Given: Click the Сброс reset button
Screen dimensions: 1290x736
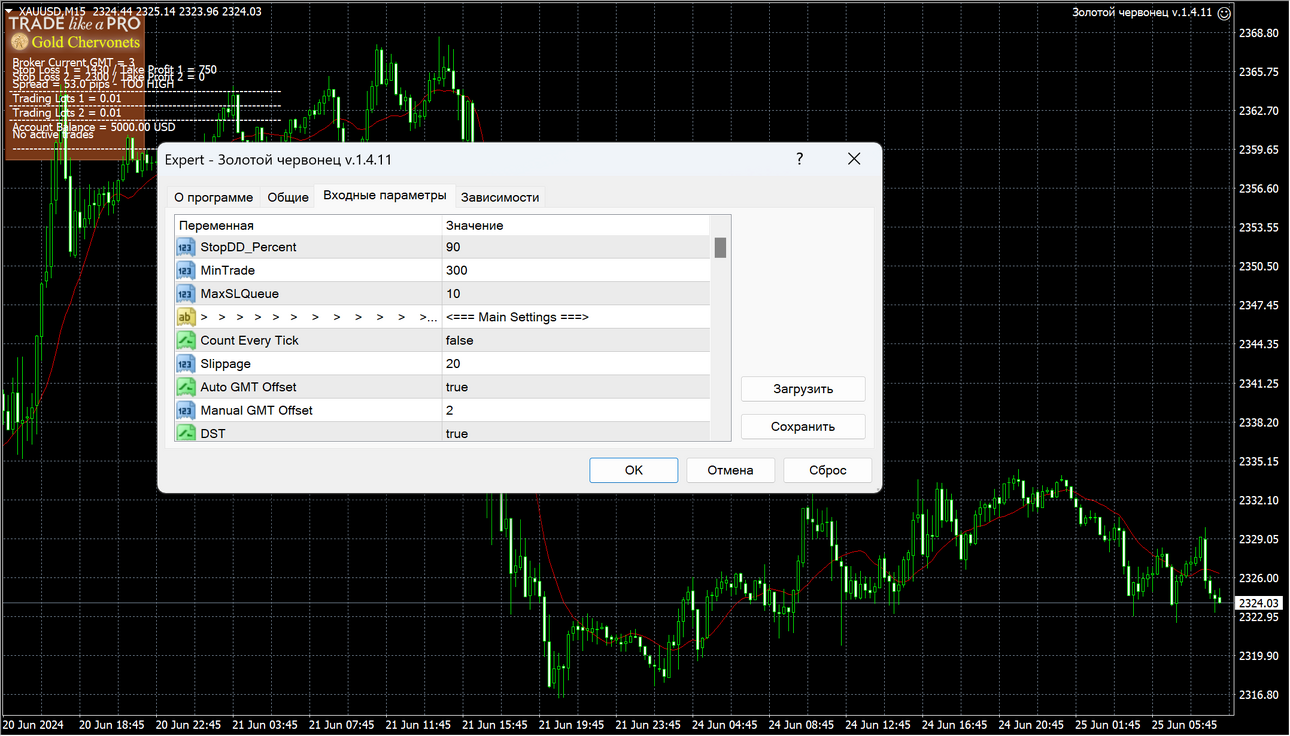Looking at the screenshot, I should click(x=827, y=470).
